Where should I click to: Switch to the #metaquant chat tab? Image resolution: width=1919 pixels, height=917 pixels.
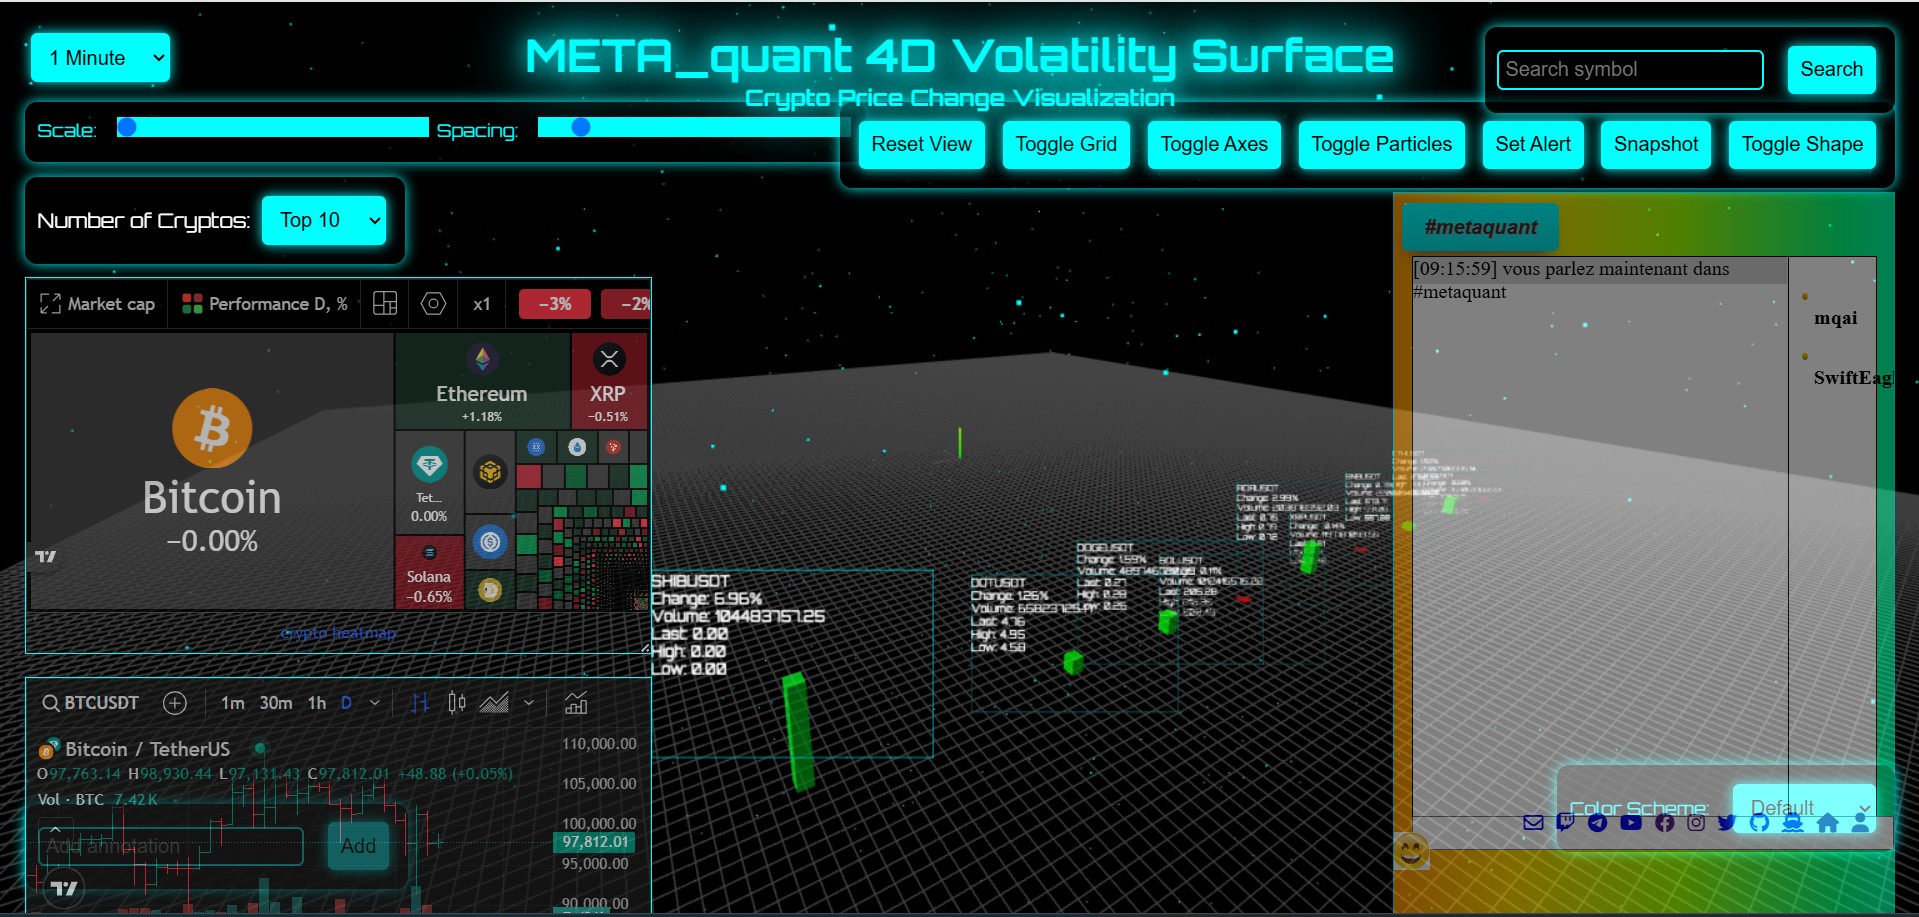[x=1480, y=227]
